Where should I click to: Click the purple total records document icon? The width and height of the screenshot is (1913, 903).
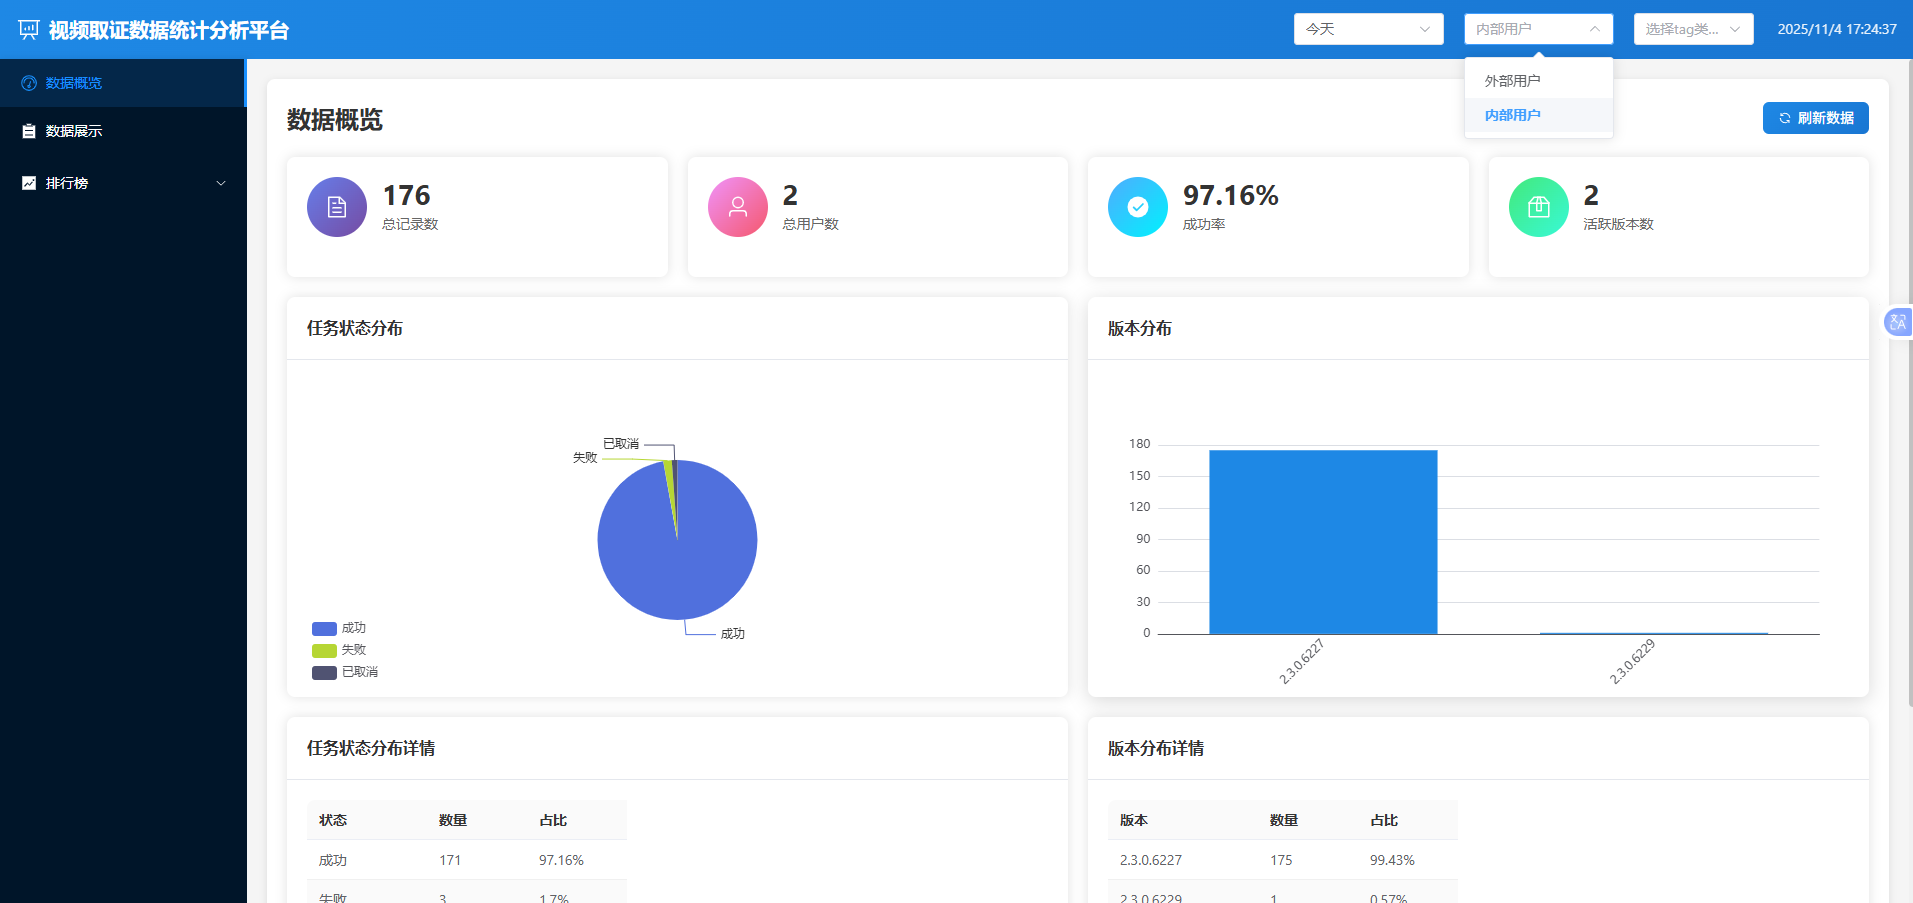tap(337, 207)
